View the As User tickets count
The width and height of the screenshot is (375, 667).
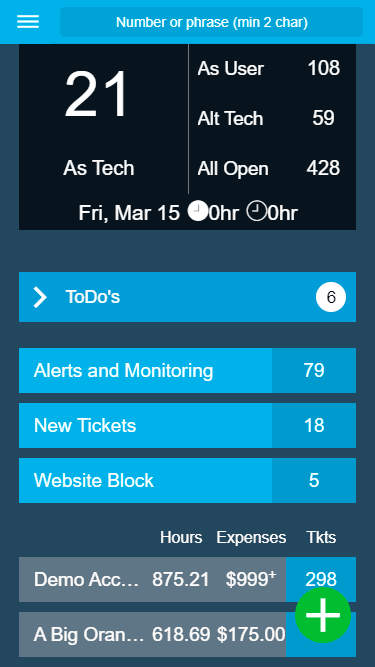pos(269,68)
